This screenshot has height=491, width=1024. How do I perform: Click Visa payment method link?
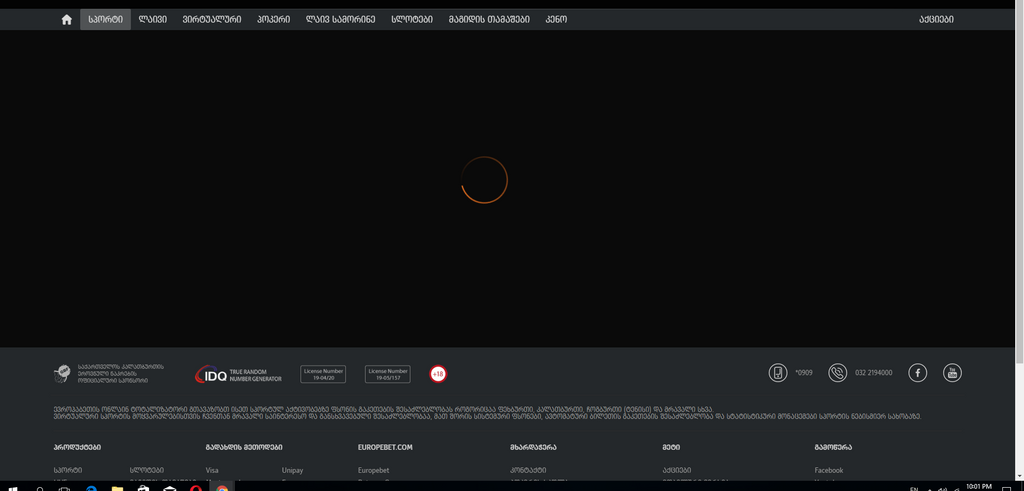(x=212, y=470)
